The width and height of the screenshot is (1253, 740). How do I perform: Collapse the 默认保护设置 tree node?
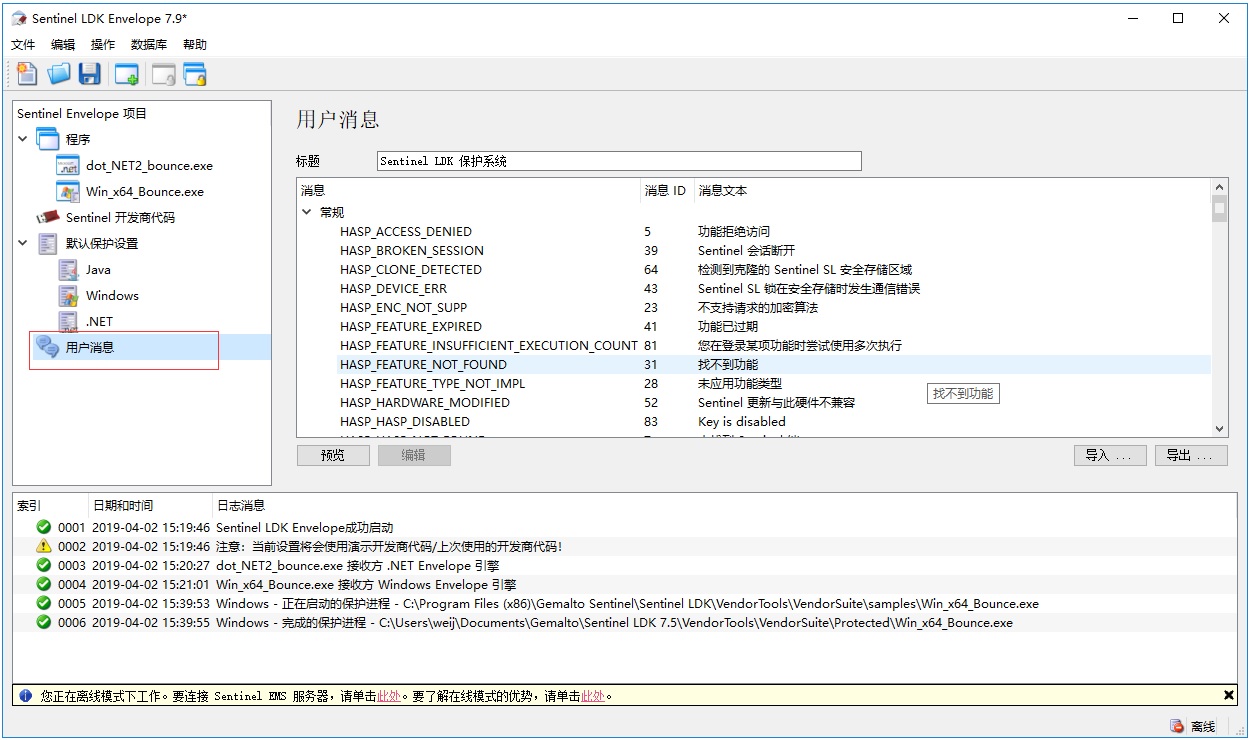coord(23,243)
